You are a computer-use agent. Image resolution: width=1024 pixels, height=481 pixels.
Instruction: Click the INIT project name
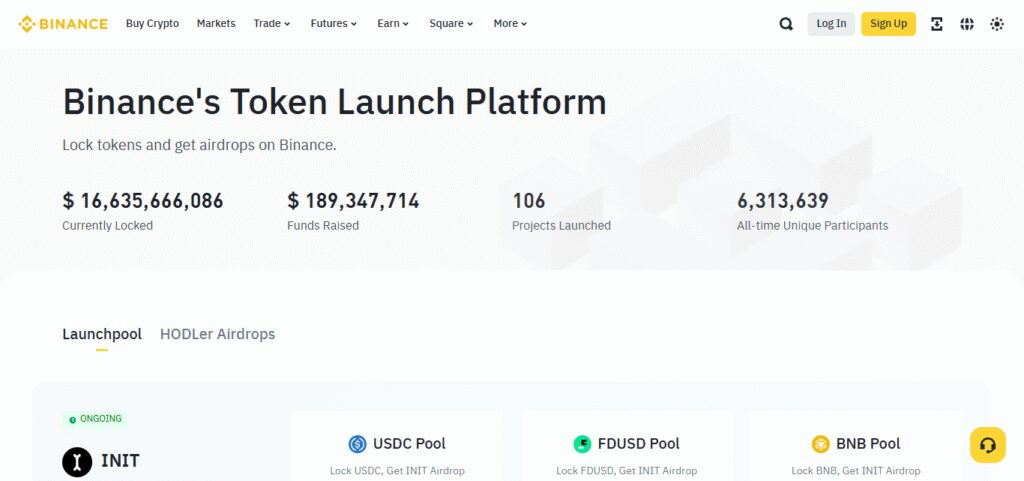click(x=120, y=461)
